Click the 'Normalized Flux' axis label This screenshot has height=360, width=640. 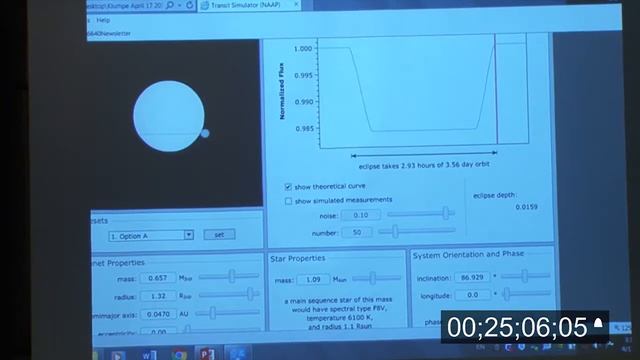tap(282, 91)
